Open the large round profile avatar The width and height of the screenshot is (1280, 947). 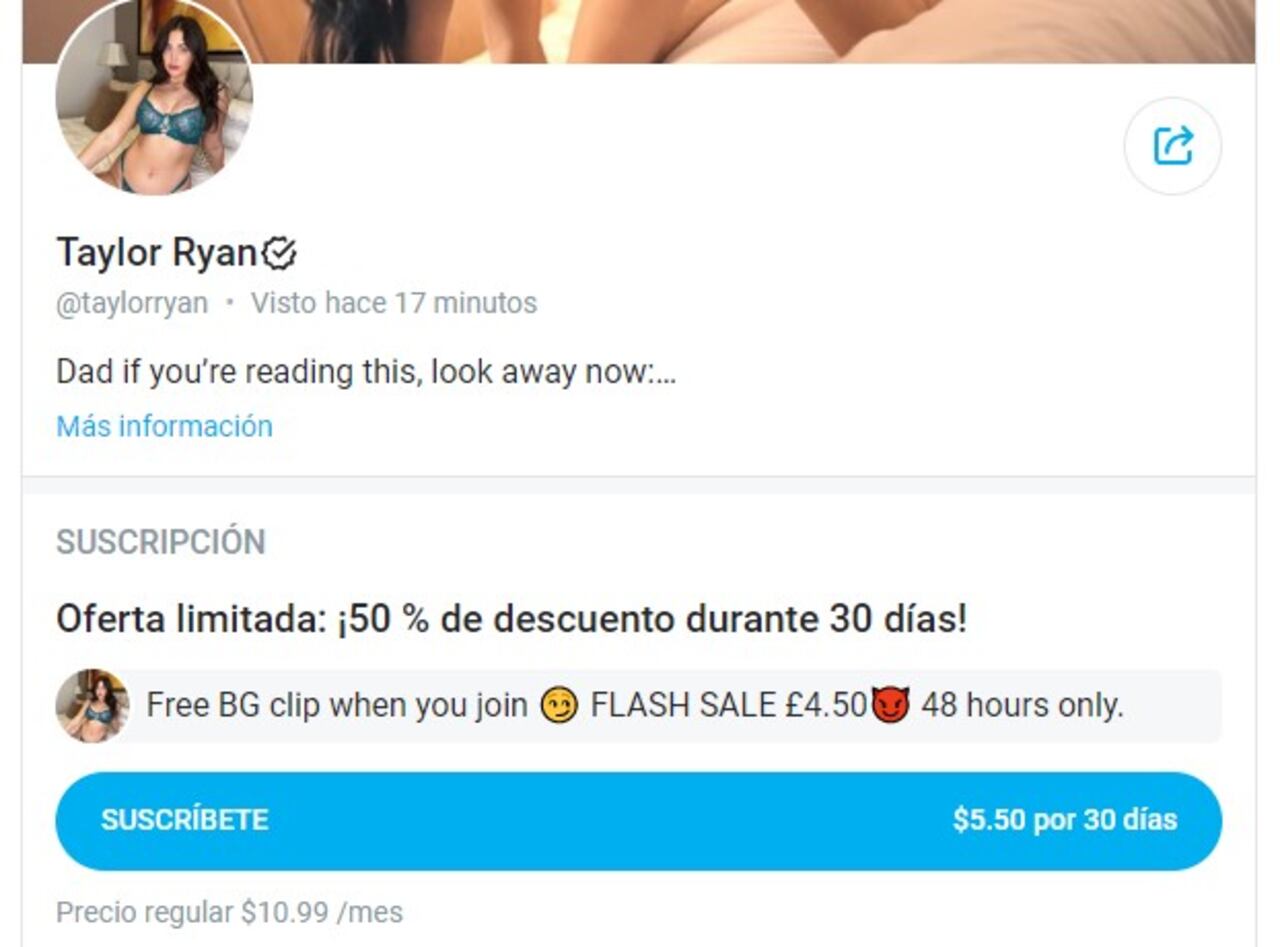(154, 97)
